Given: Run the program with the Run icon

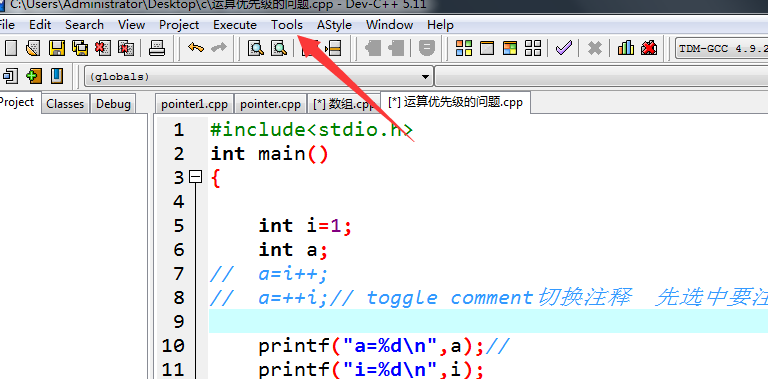Looking at the screenshot, I should click(x=487, y=48).
